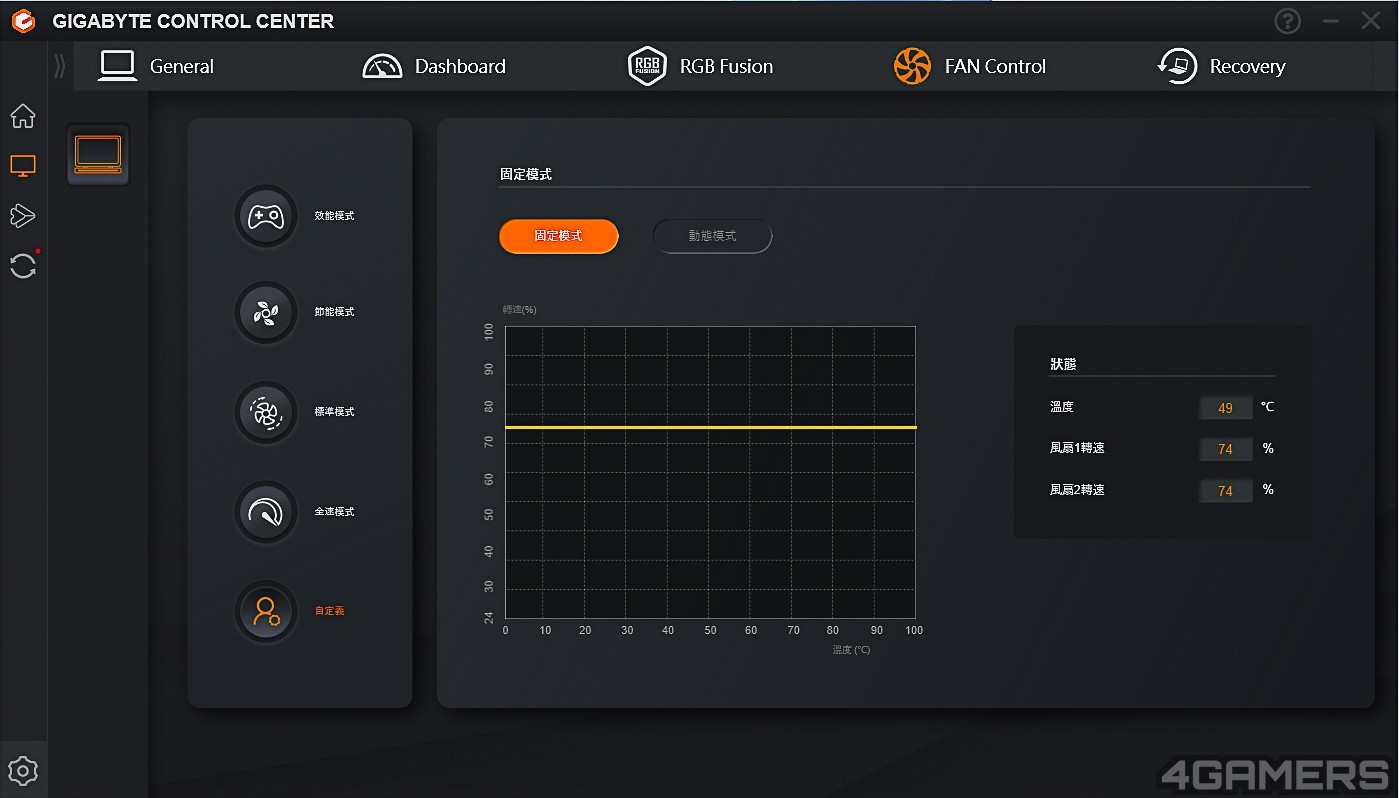The height and width of the screenshot is (798, 1399).
Task: Click the 風扇1轉速 value field
Action: (x=1226, y=449)
